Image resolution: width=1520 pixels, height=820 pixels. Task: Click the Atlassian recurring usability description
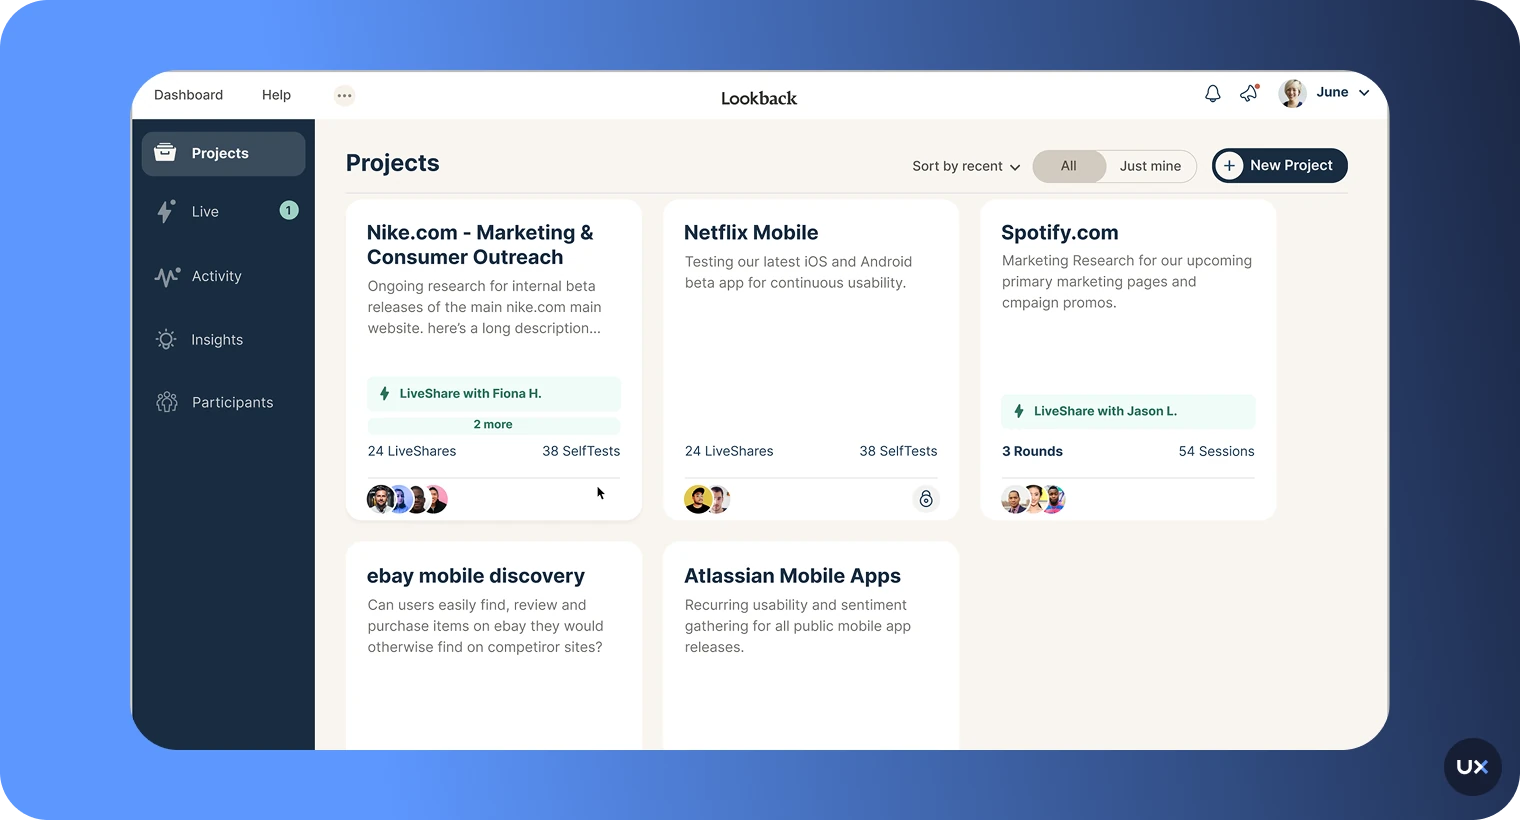pyautogui.click(x=797, y=626)
